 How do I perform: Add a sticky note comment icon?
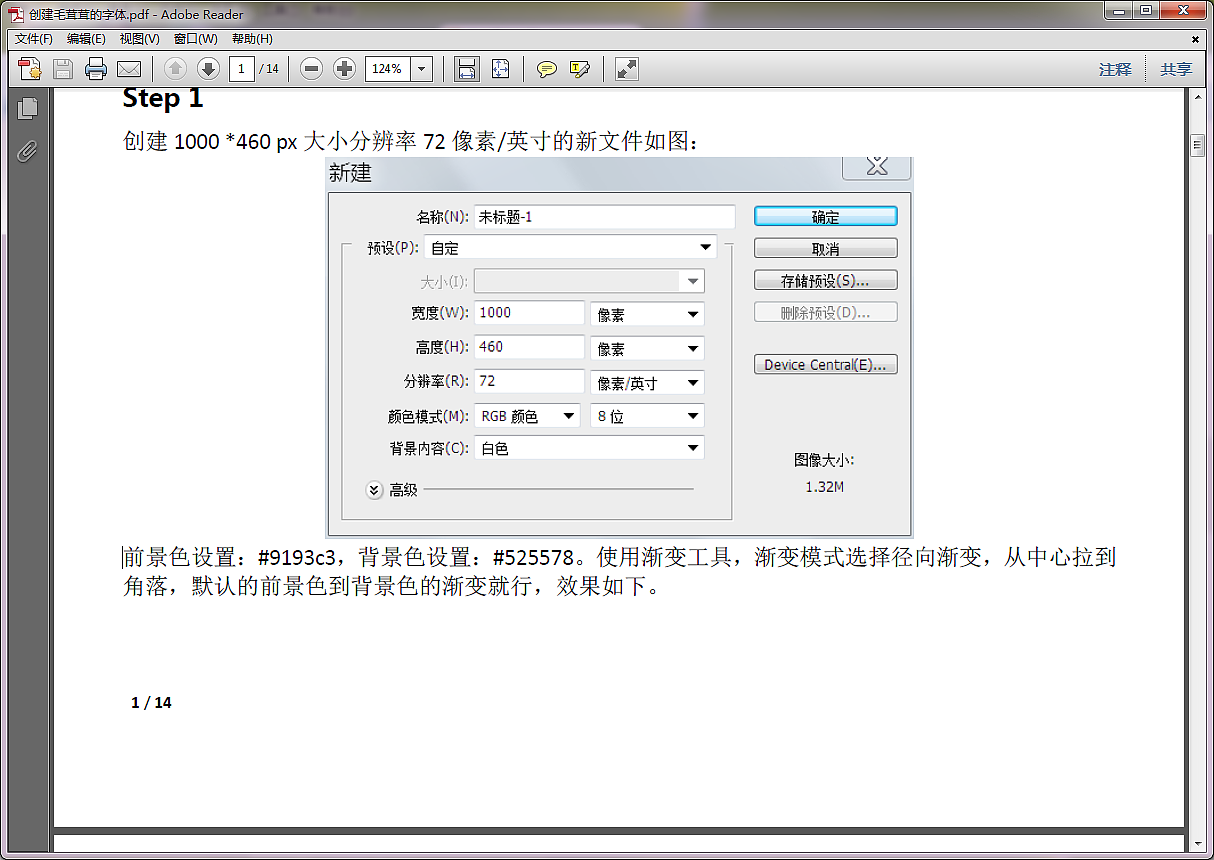click(547, 69)
